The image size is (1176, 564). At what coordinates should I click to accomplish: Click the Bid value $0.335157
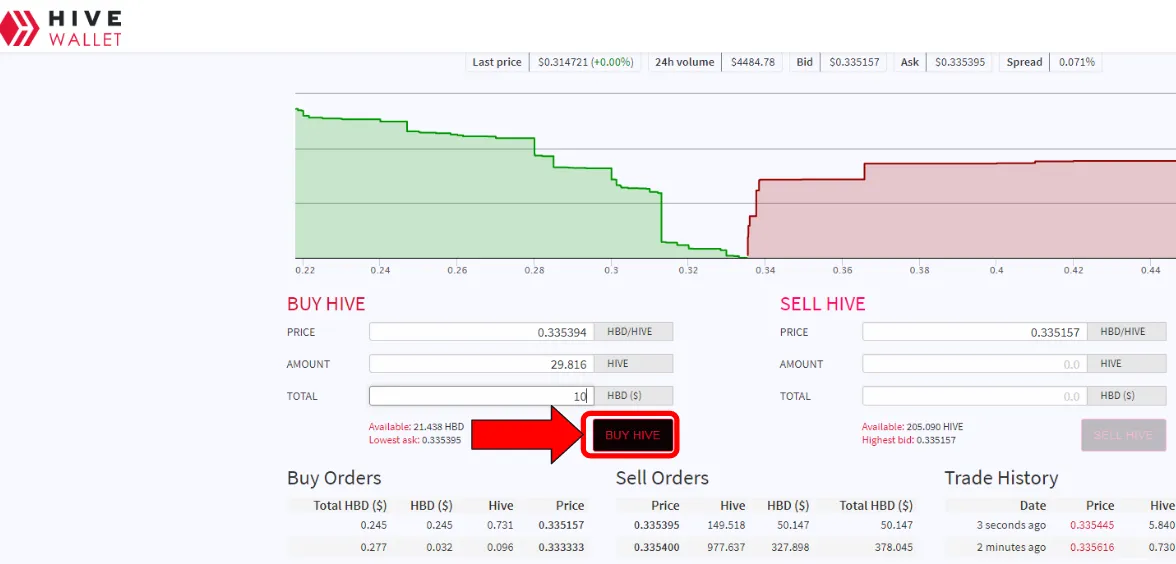pos(854,62)
